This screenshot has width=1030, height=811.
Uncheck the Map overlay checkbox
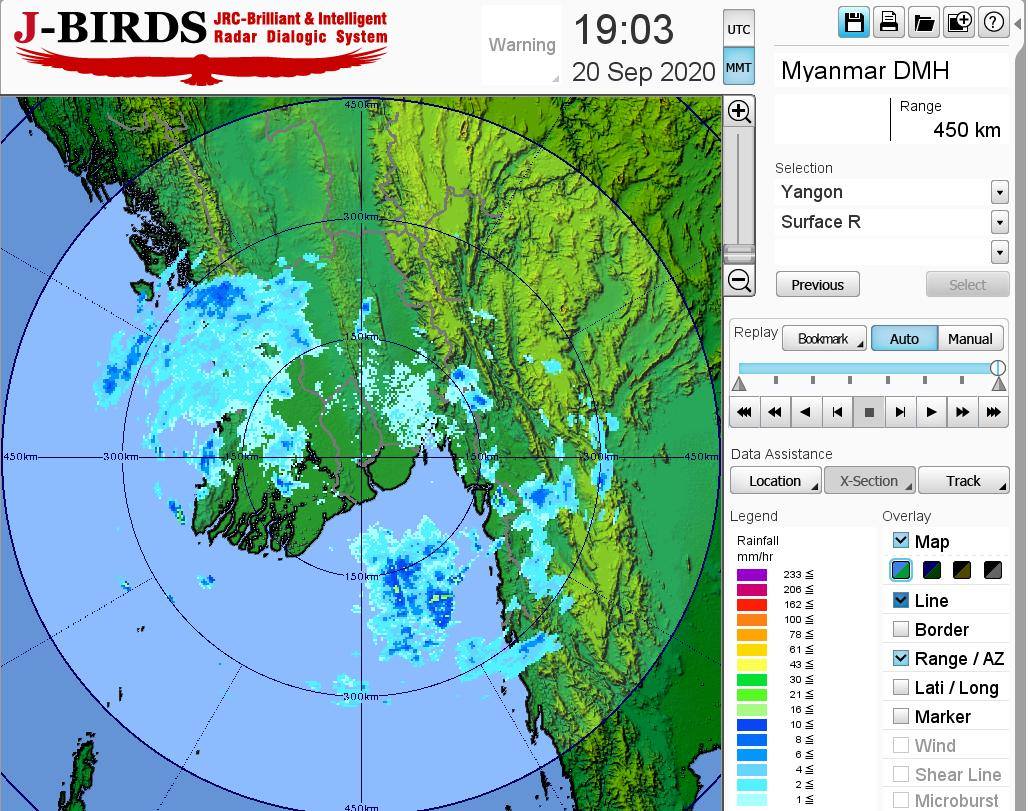(901, 541)
